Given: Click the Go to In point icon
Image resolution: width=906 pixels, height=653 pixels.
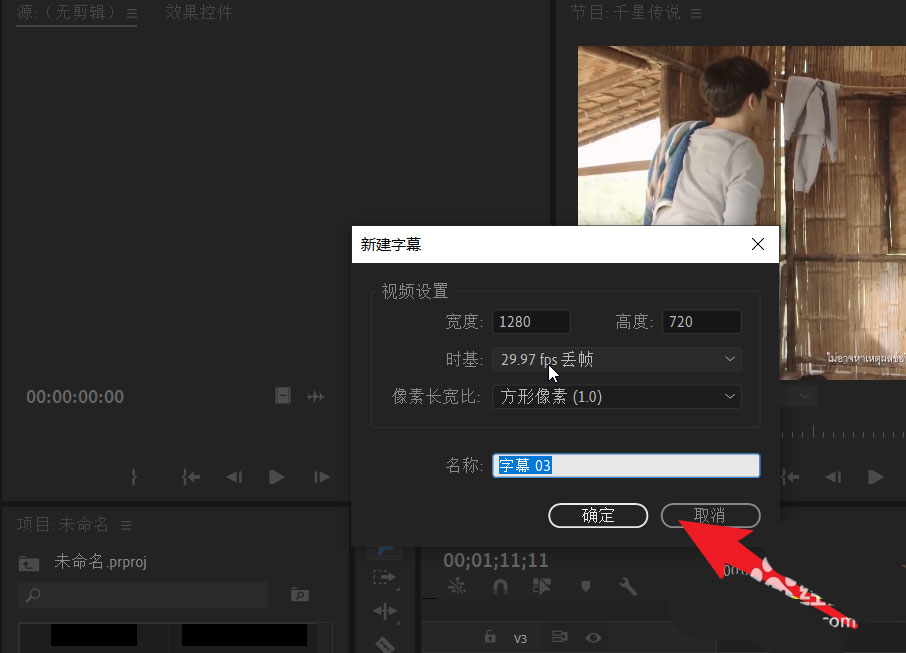Looking at the screenshot, I should (x=191, y=478).
